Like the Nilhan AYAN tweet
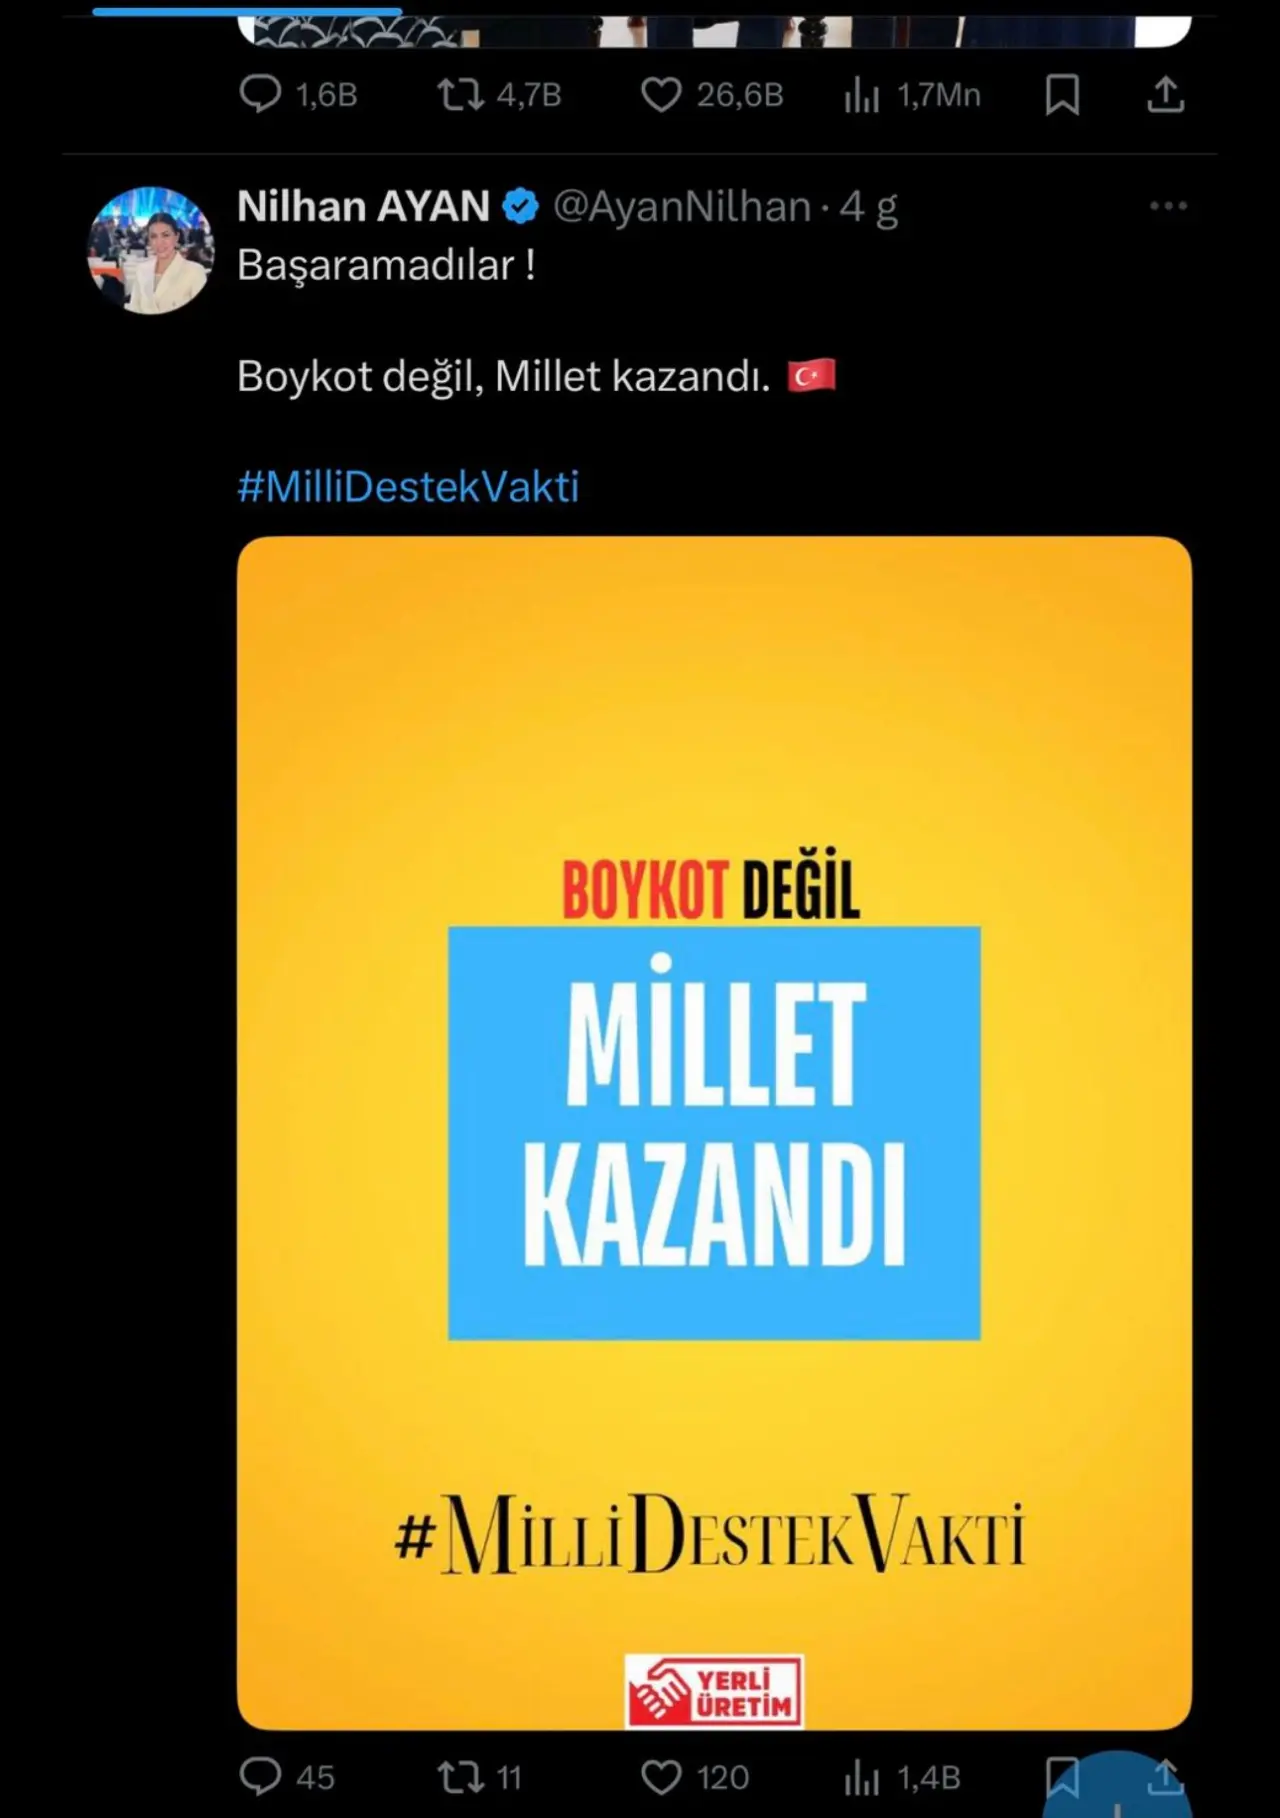Image resolution: width=1280 pixels, height=1818 pixels. coord(694,1776)
